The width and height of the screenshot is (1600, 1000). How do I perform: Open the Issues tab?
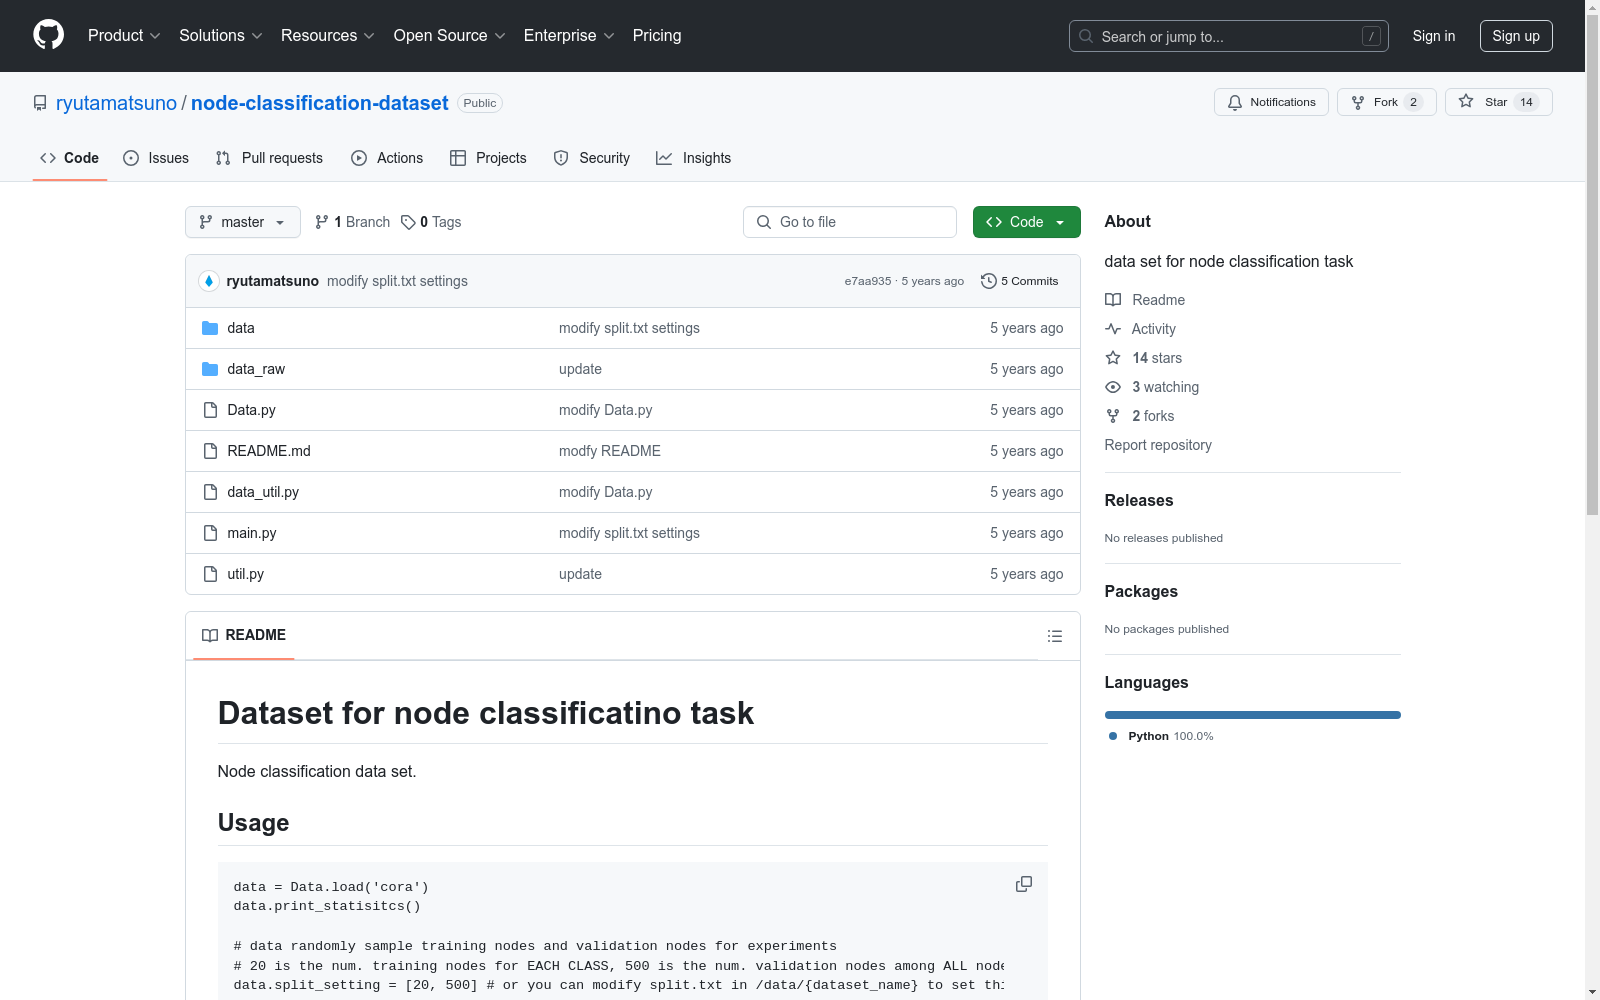156,158
